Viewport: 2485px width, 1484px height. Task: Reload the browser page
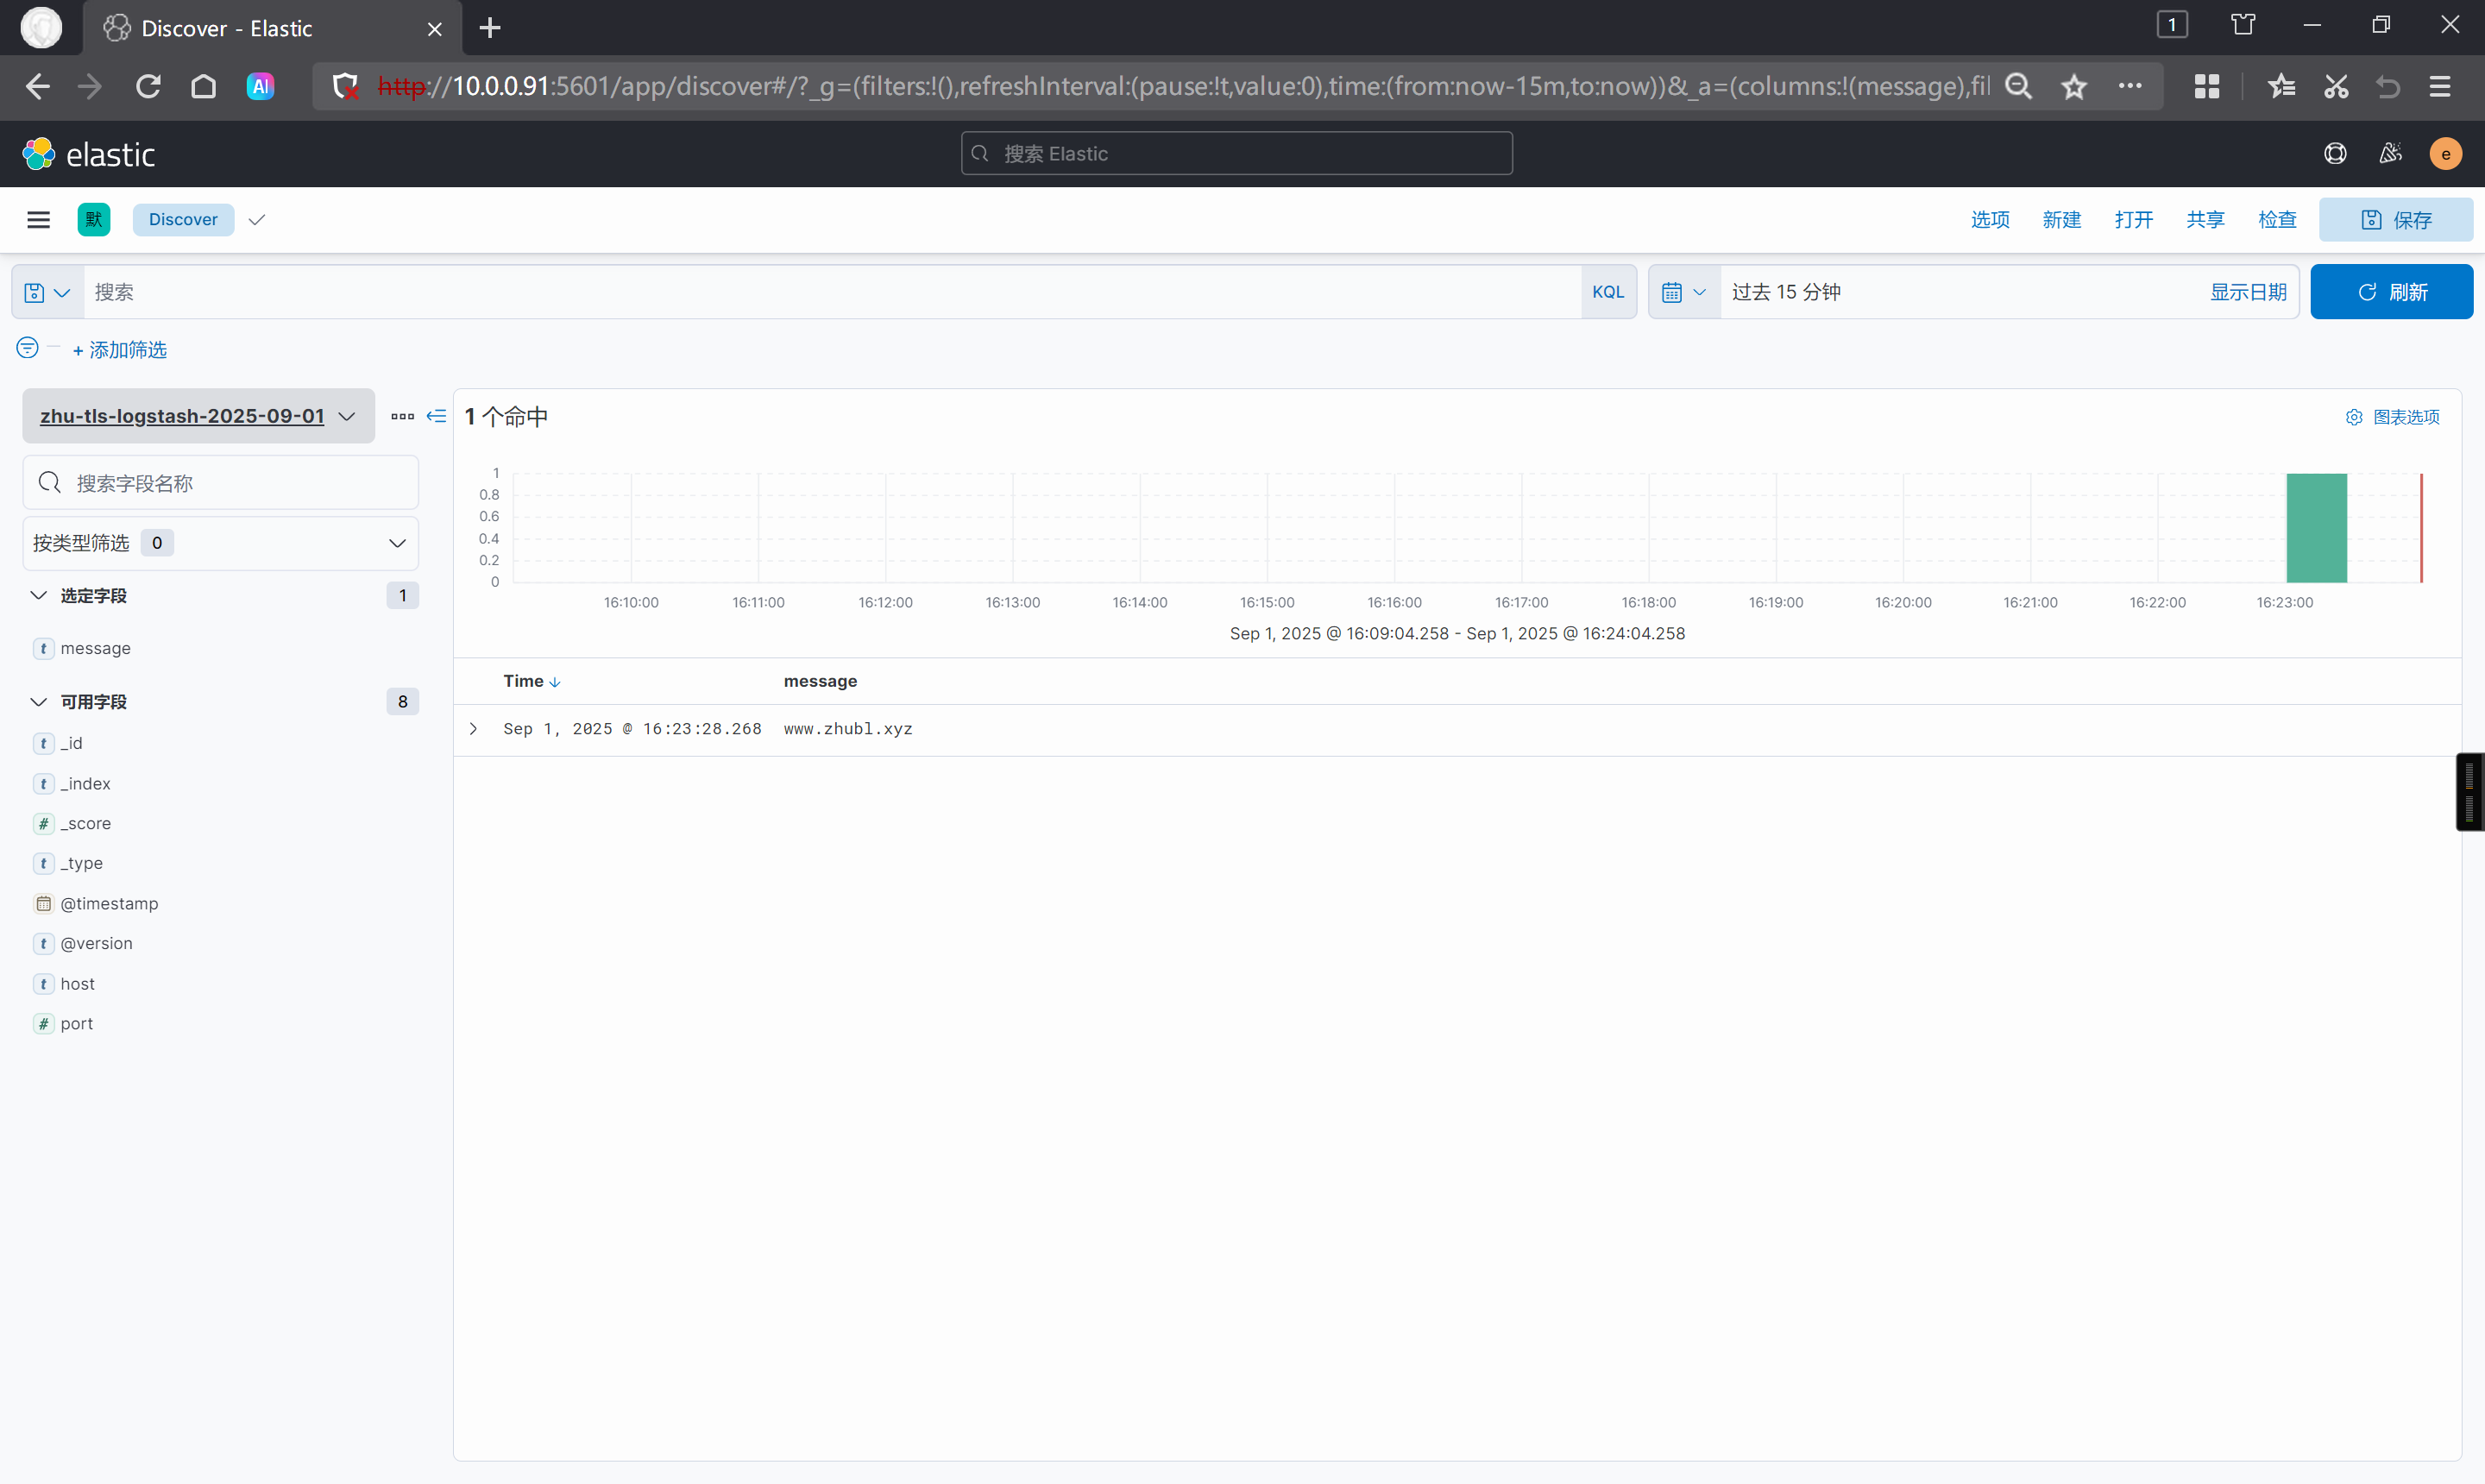coord(148,87)
